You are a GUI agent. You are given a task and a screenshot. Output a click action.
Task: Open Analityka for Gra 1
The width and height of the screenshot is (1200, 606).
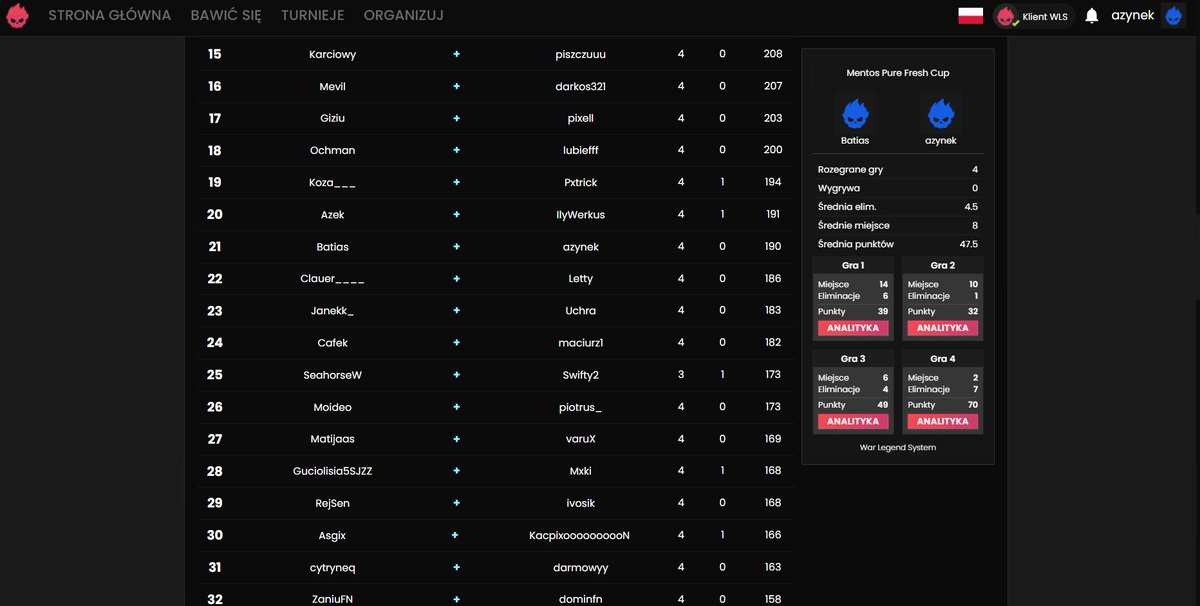[x=853, y=328]
